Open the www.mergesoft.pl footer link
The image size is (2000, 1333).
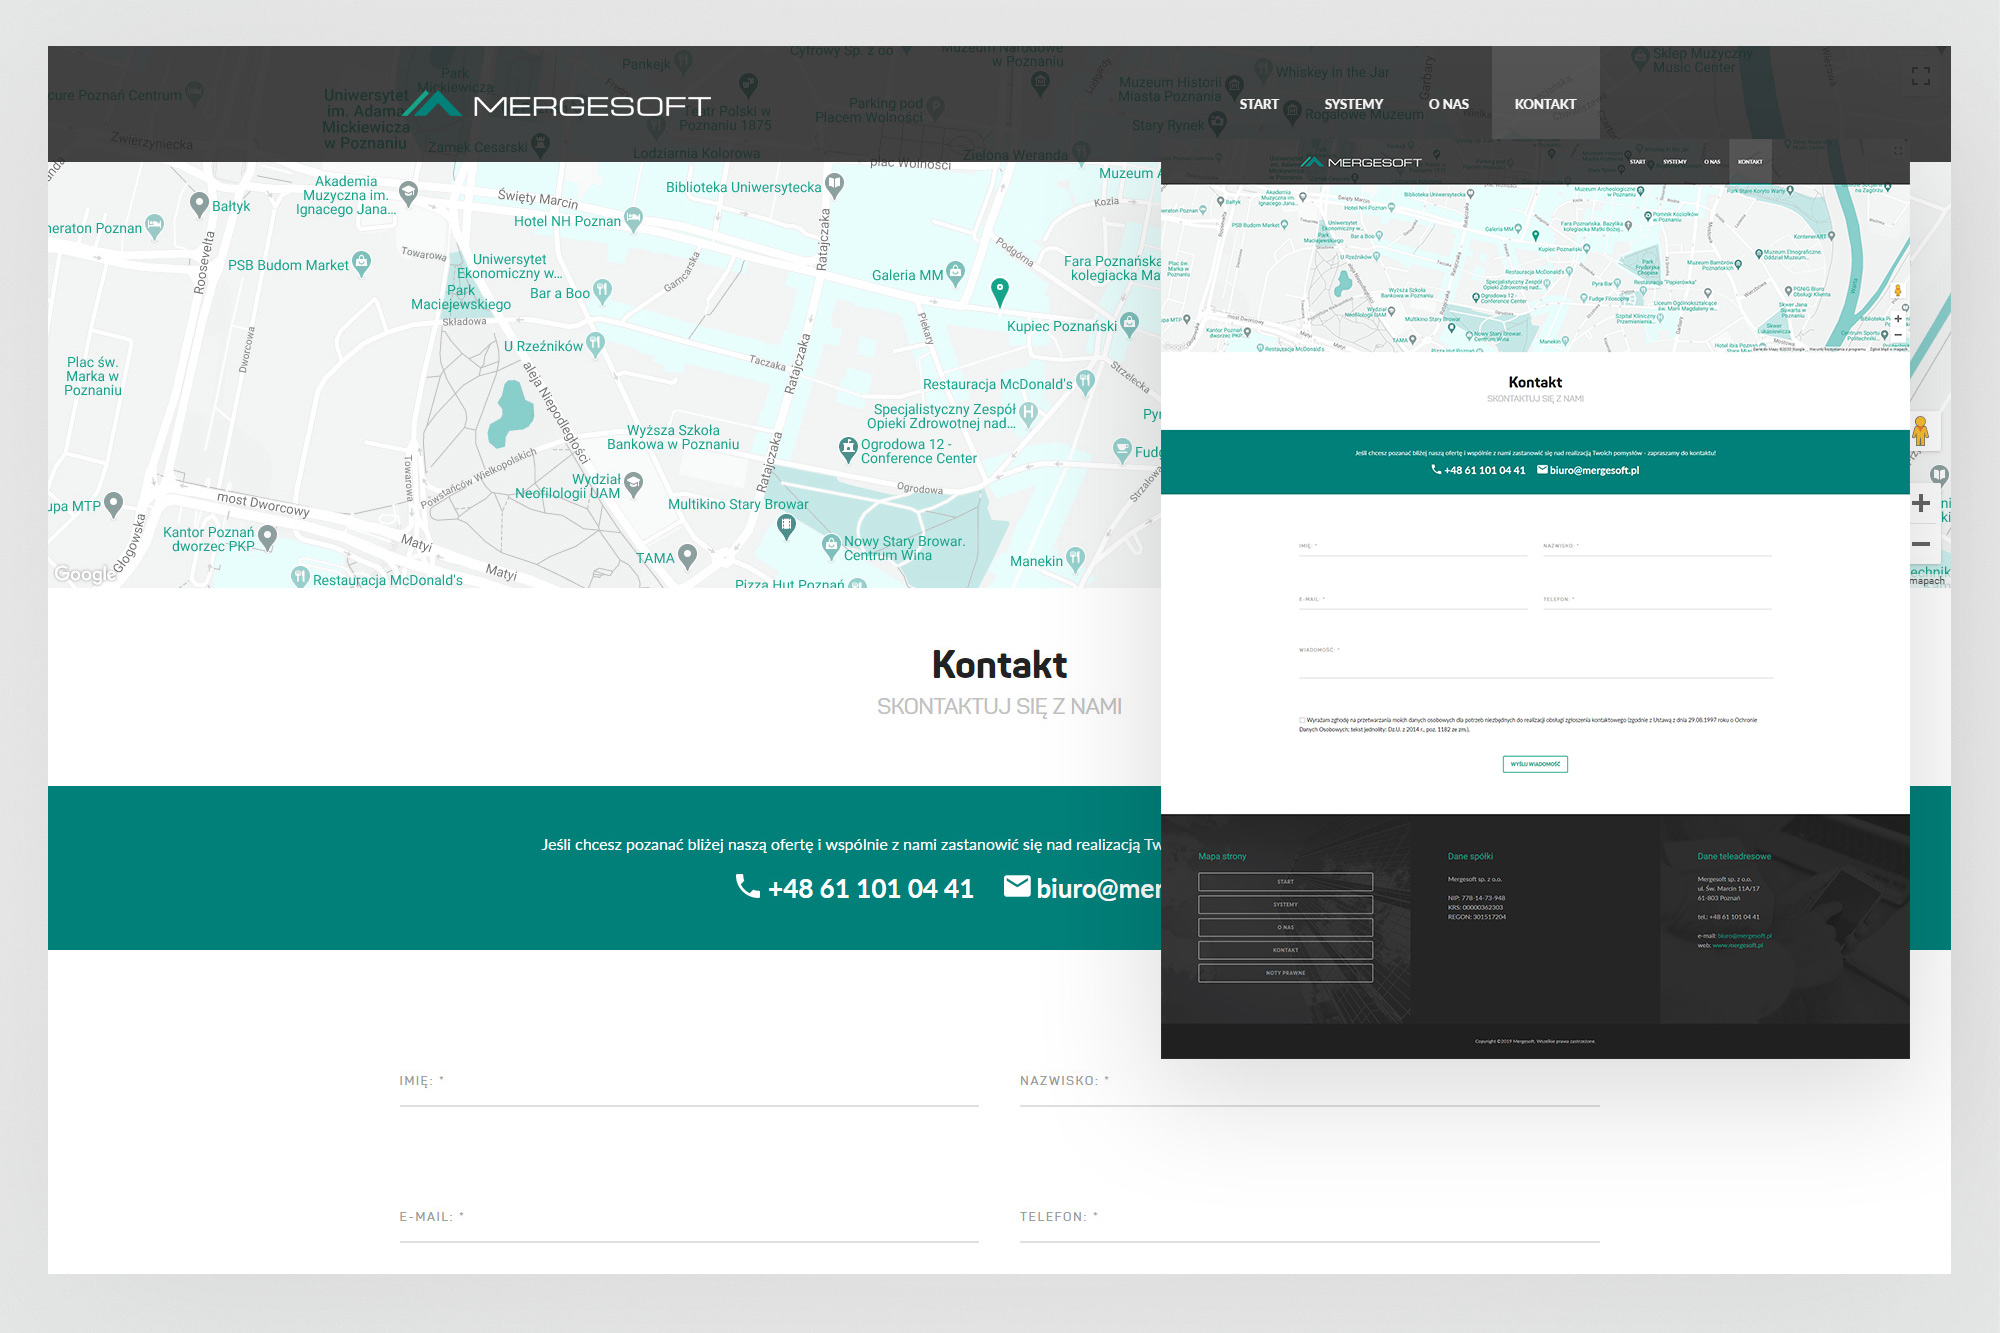[1737, 945]
